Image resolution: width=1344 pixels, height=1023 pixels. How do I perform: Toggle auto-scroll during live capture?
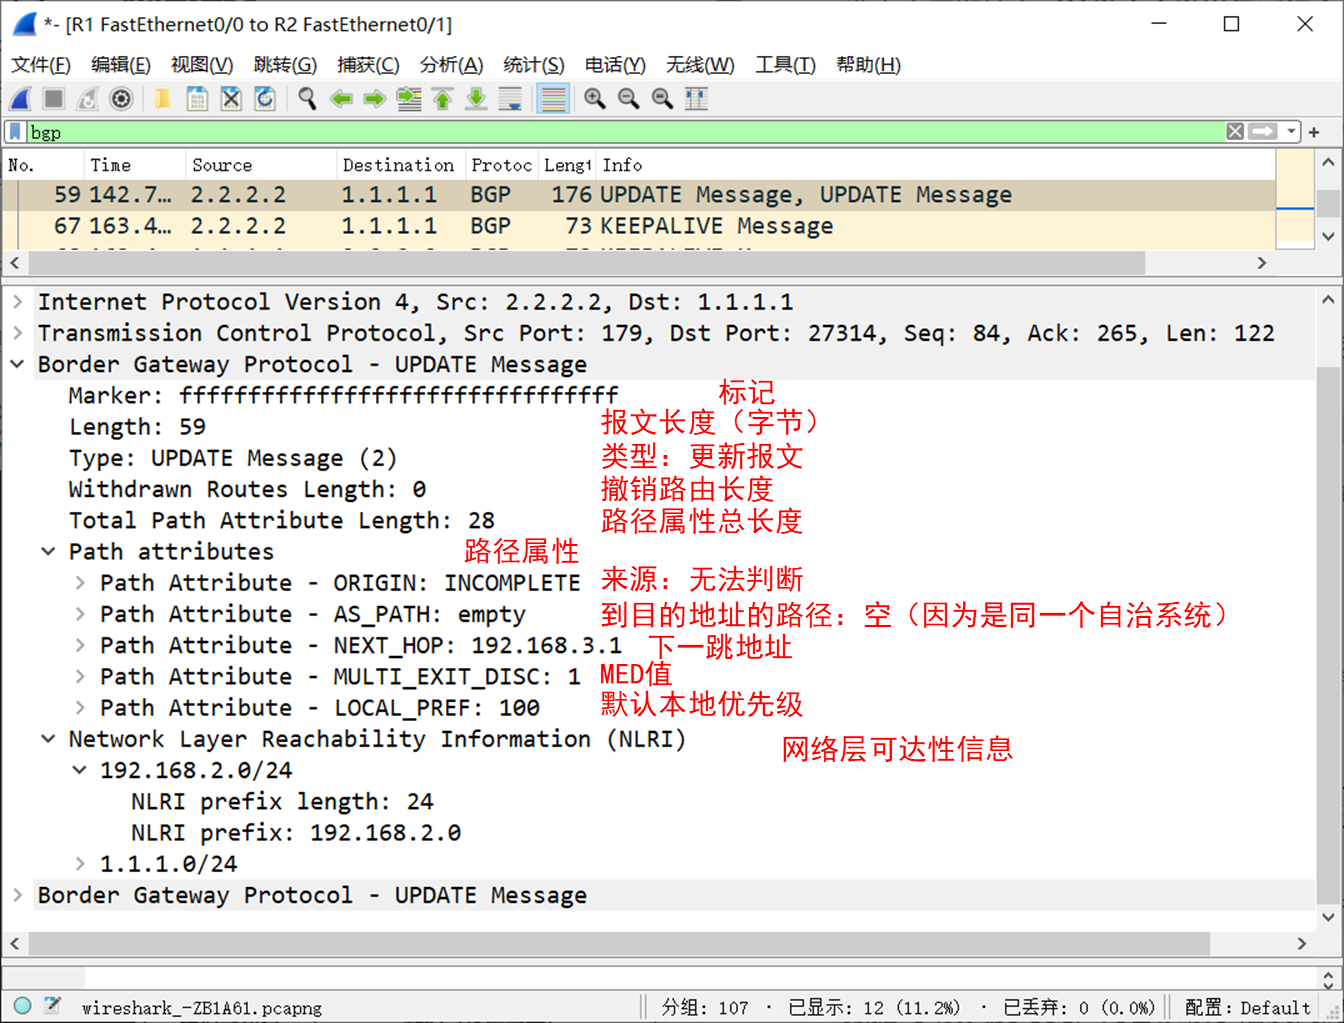510,98
